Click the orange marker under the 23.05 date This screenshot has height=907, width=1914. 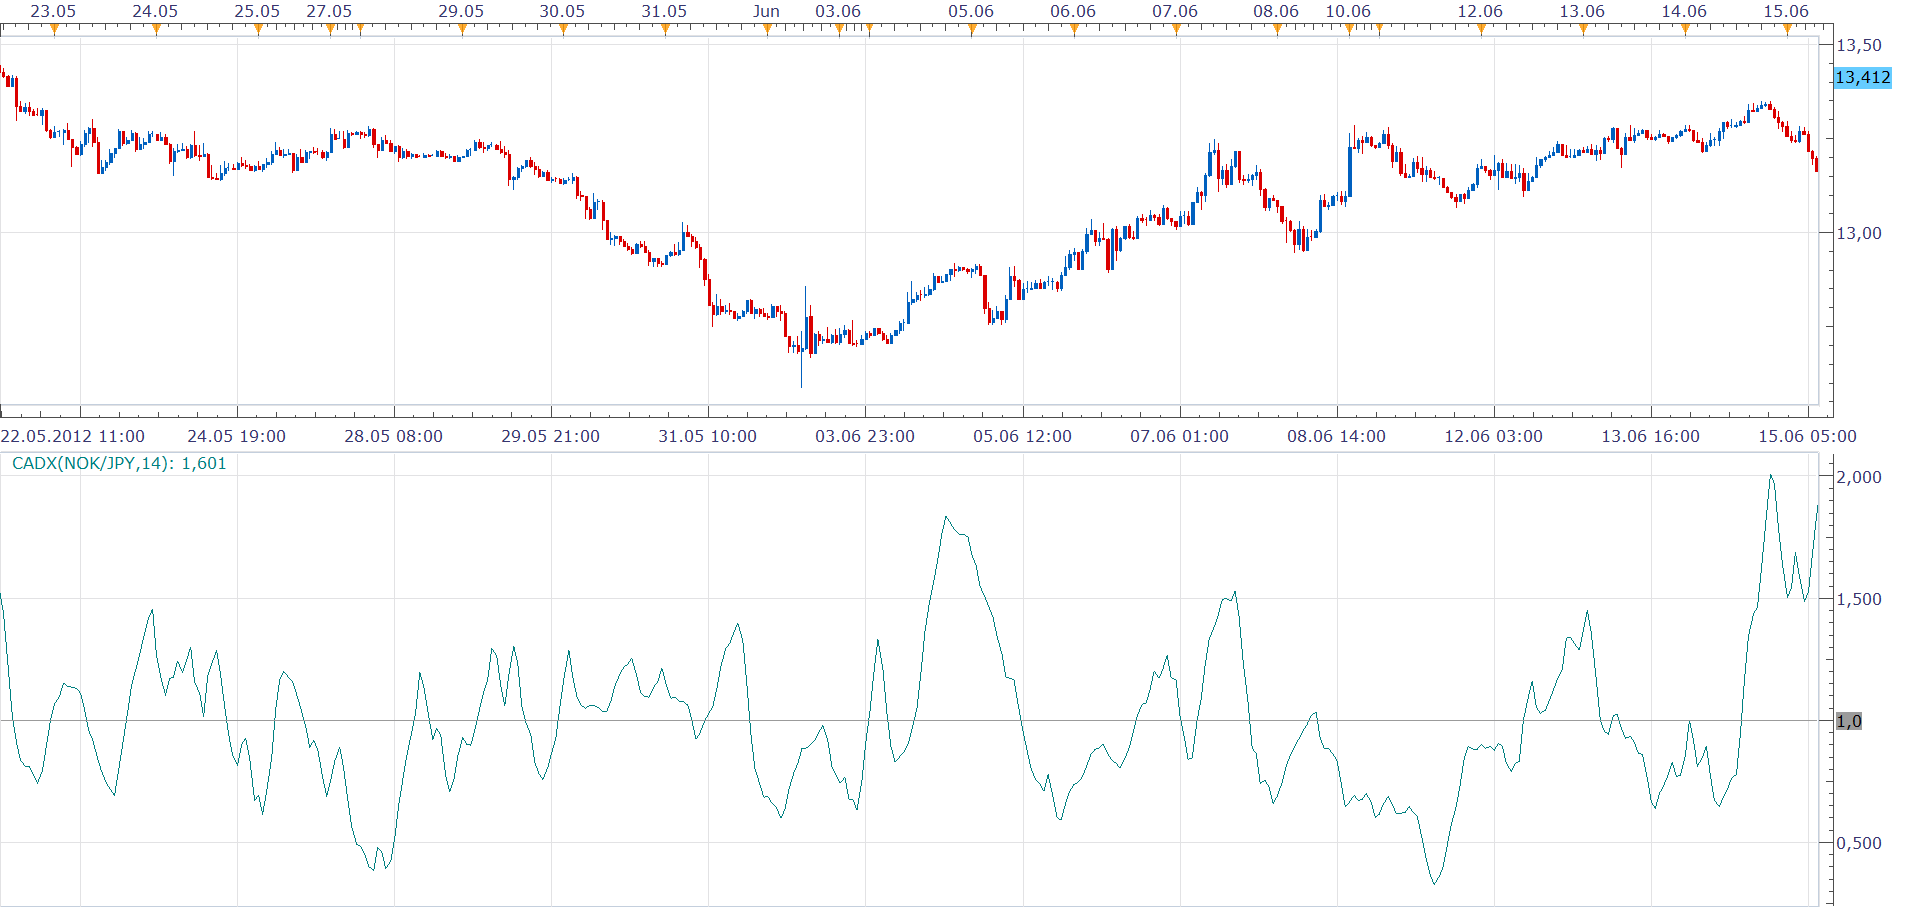tap(54, 29)
